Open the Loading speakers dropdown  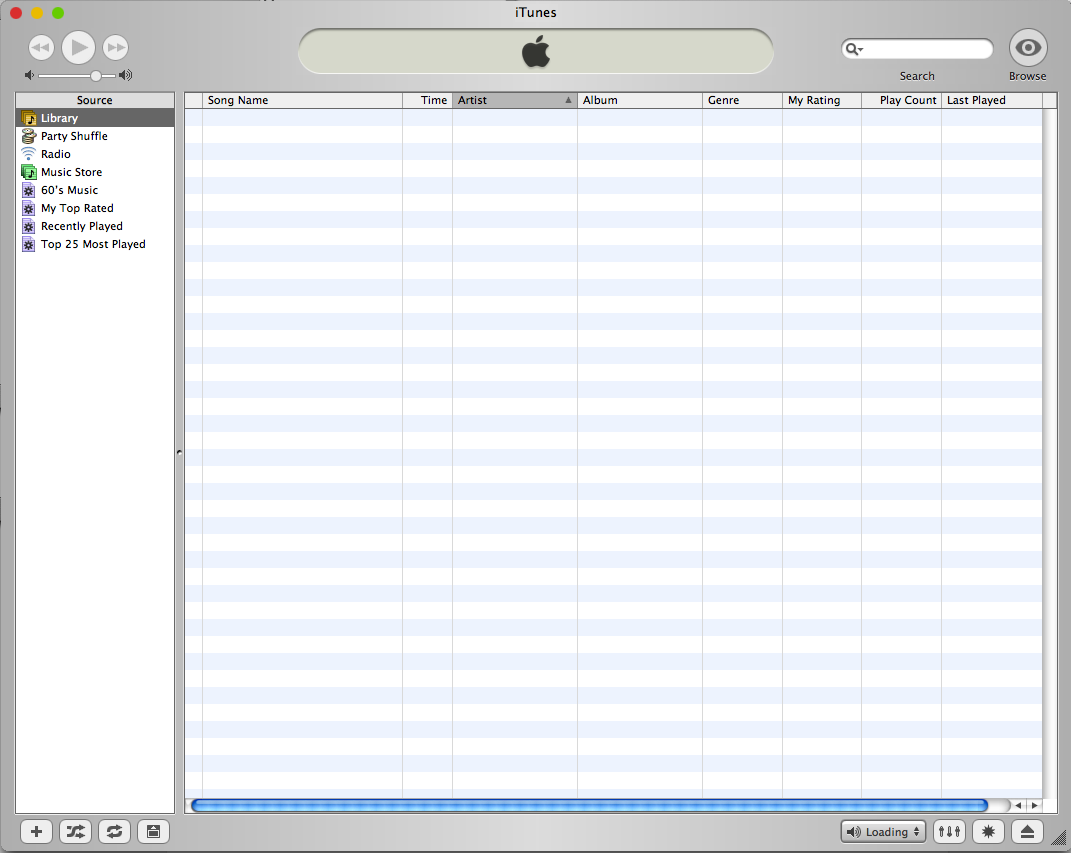pyautogui.click(x=883, y=831)
